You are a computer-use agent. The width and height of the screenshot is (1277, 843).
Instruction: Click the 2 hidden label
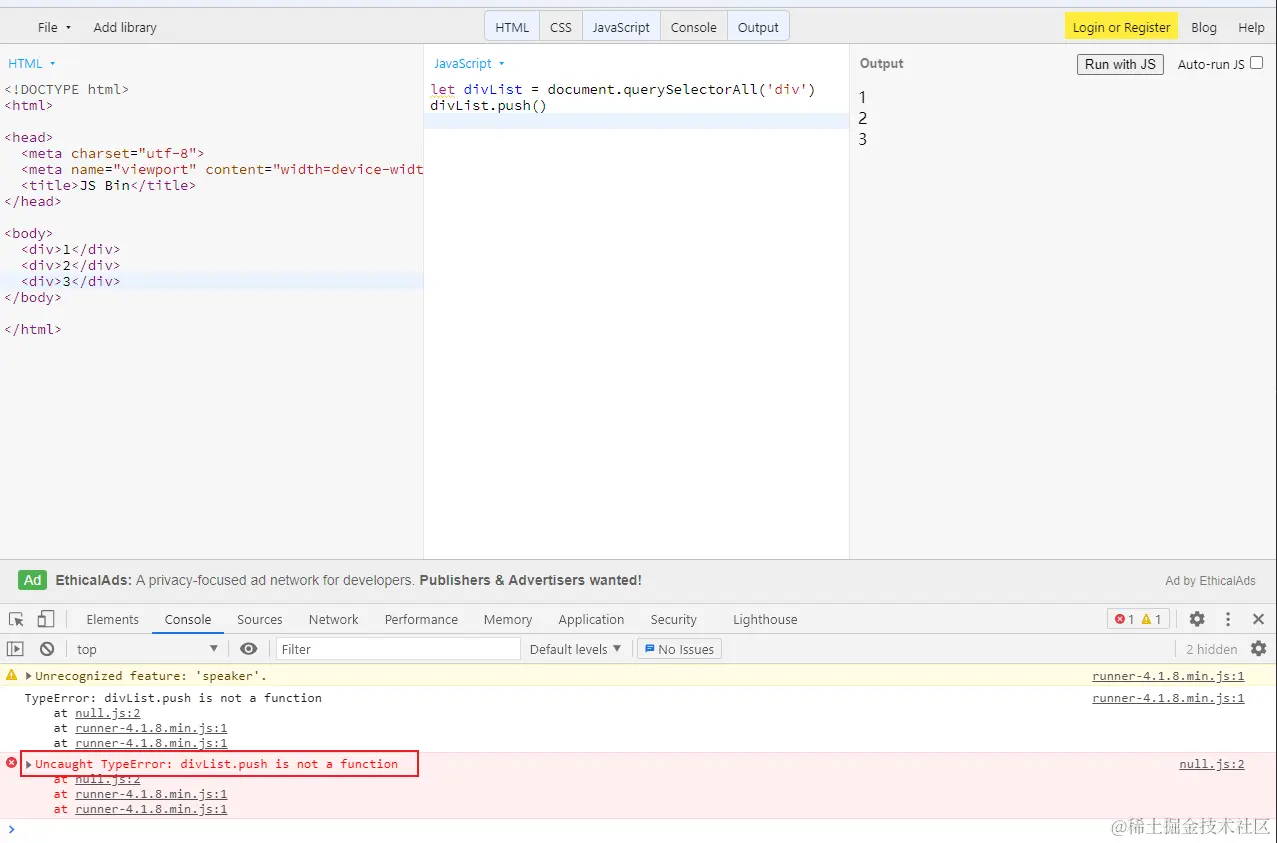[x=1212, y=649]
